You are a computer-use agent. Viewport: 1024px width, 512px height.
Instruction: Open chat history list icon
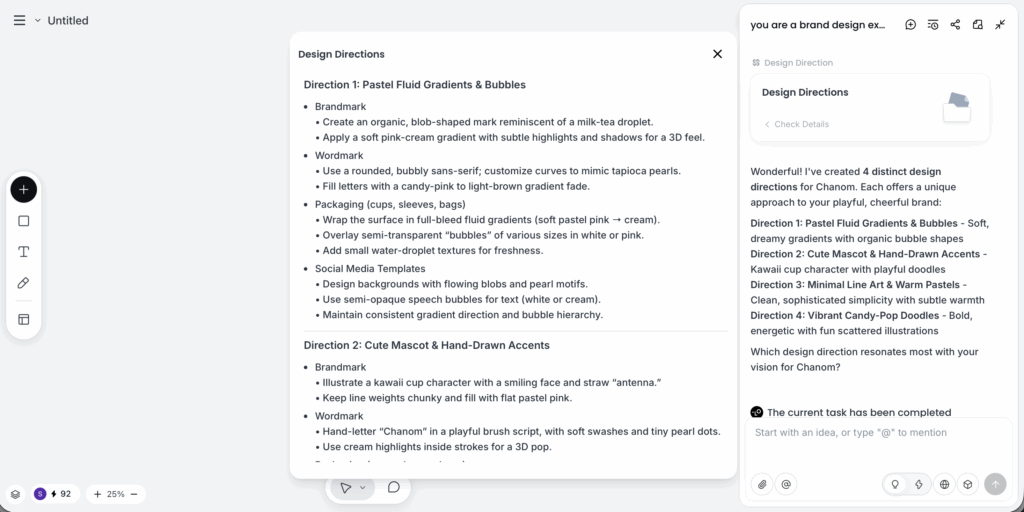coord(933,25)
